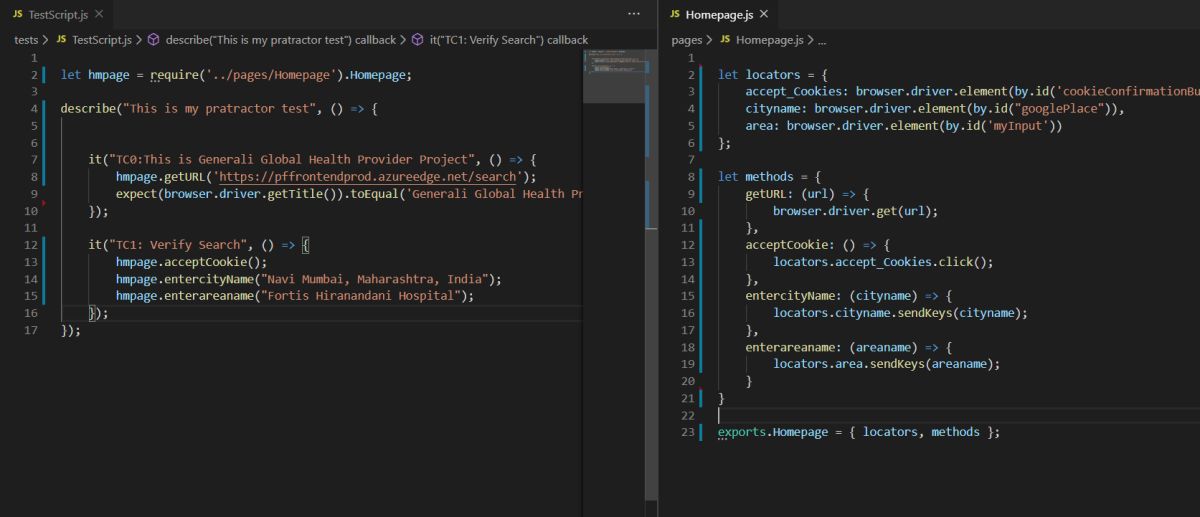The image size is (1200, 517).
Task: Click the JS icon in Homepage.js breadcrumb
Action: click(725, 40)
